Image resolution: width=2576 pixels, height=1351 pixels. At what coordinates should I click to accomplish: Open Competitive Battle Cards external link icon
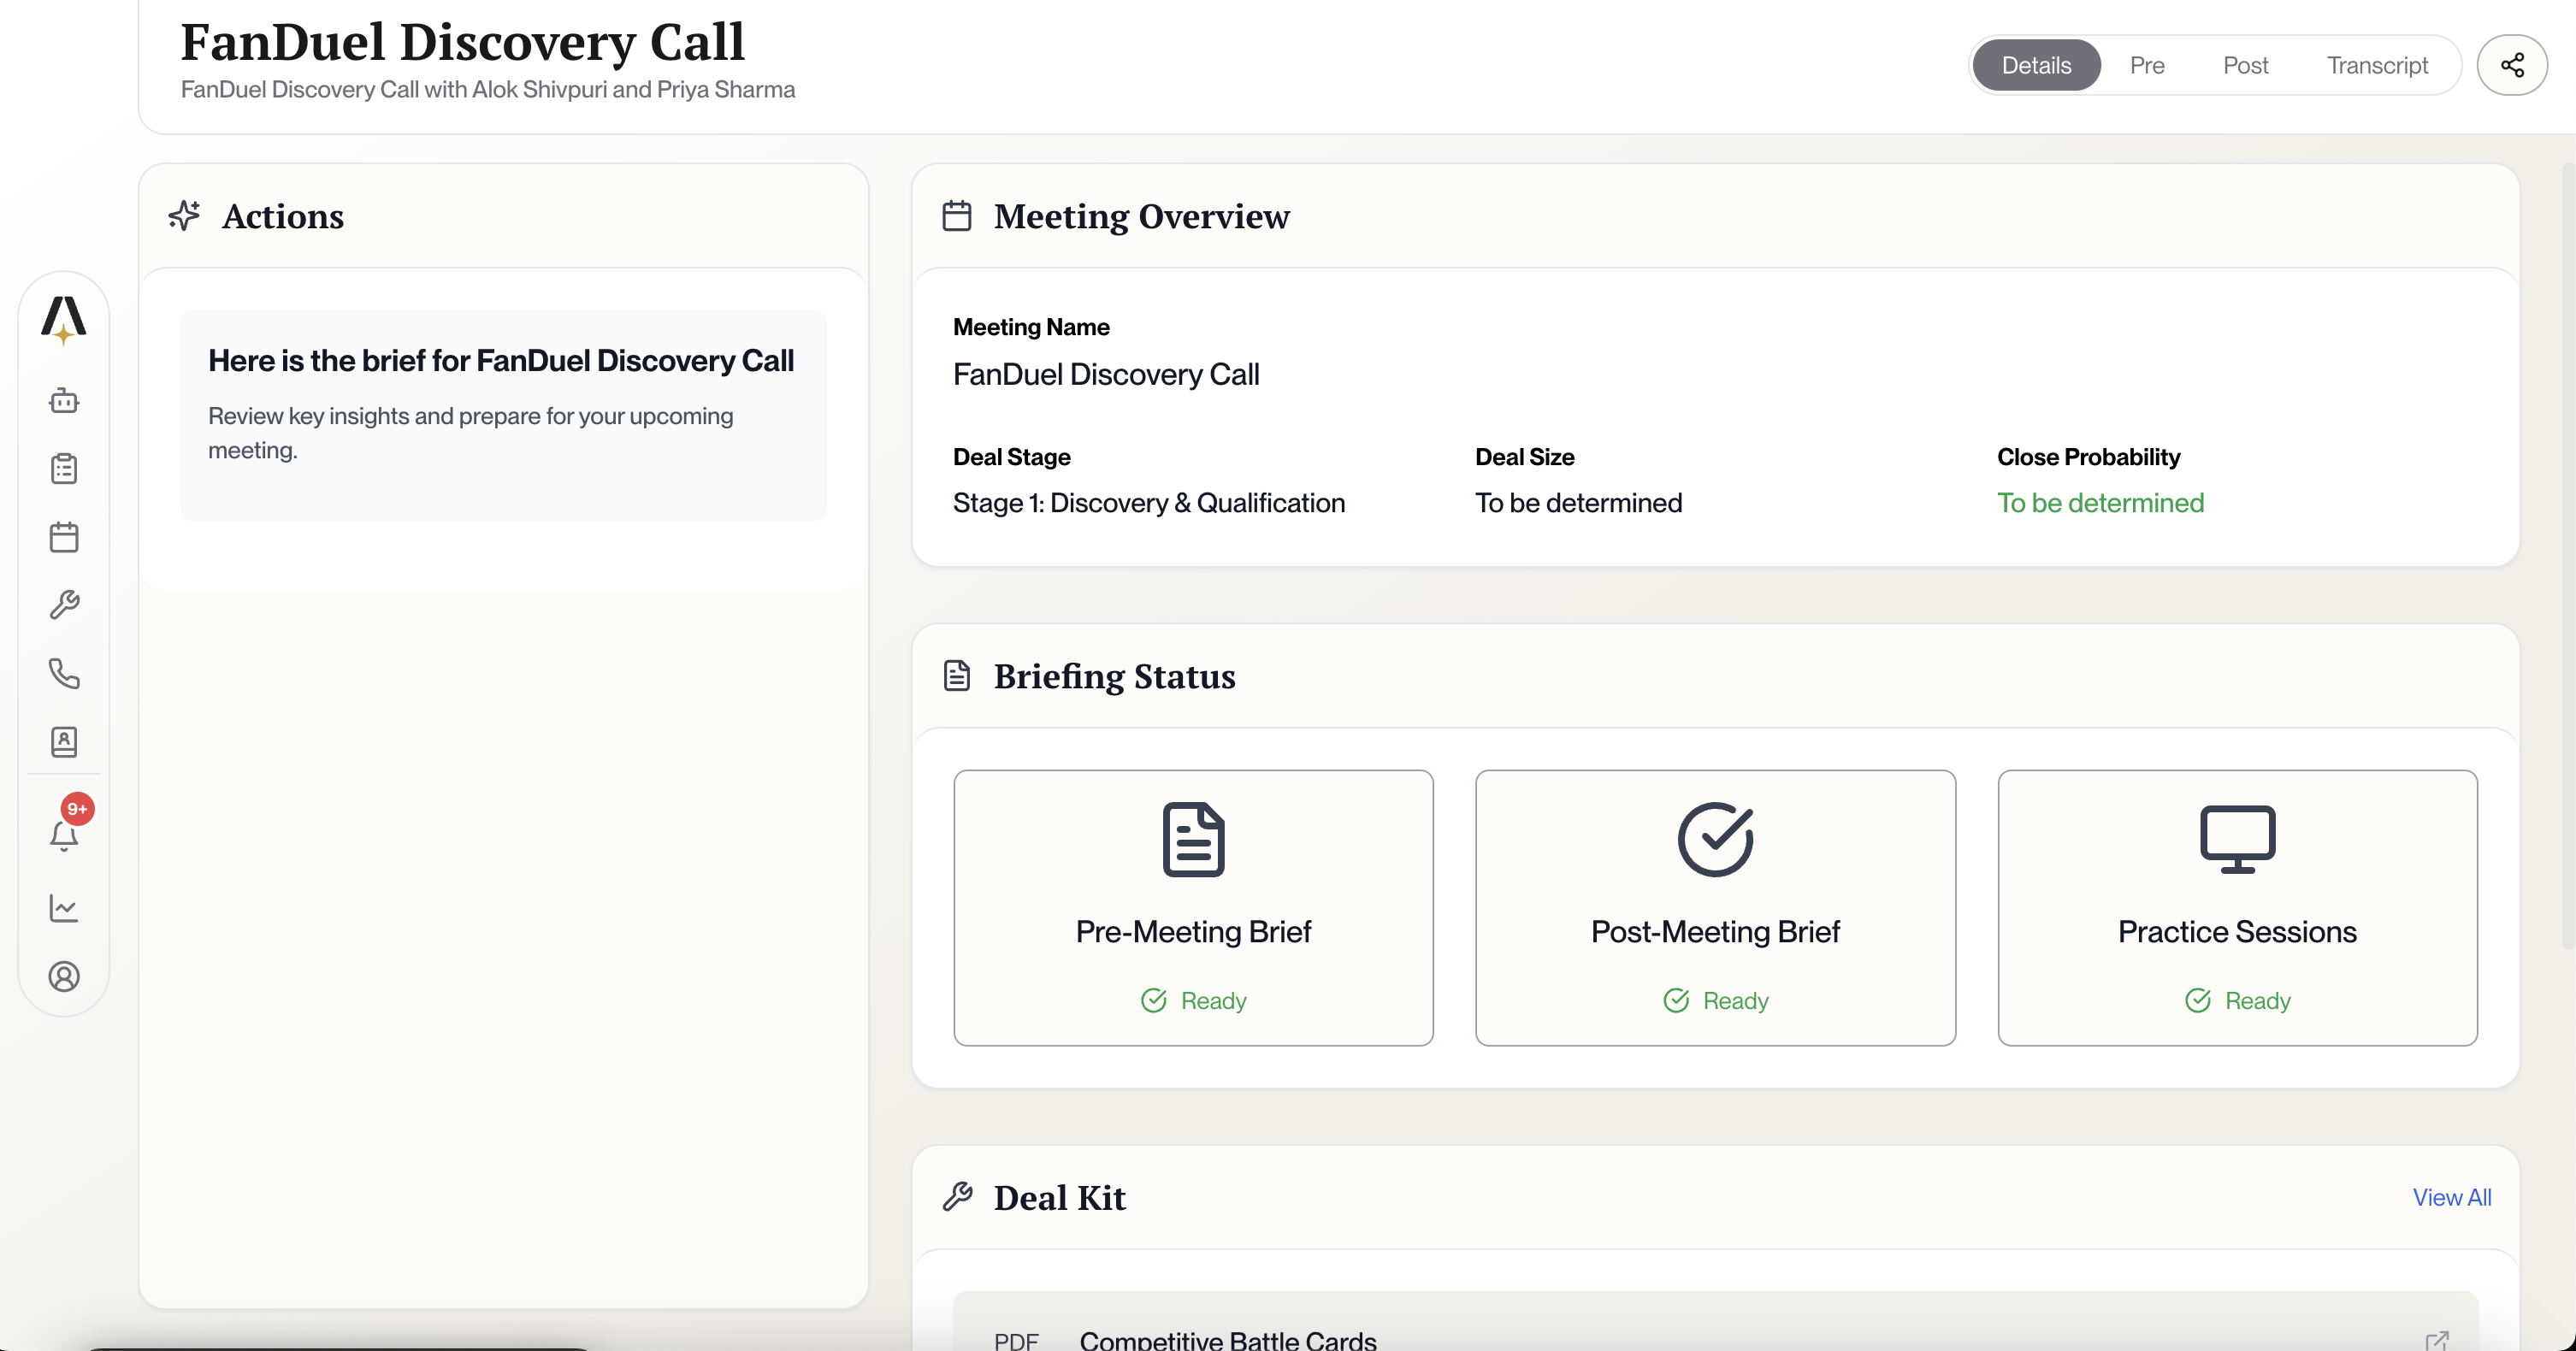point(2436,1340)
